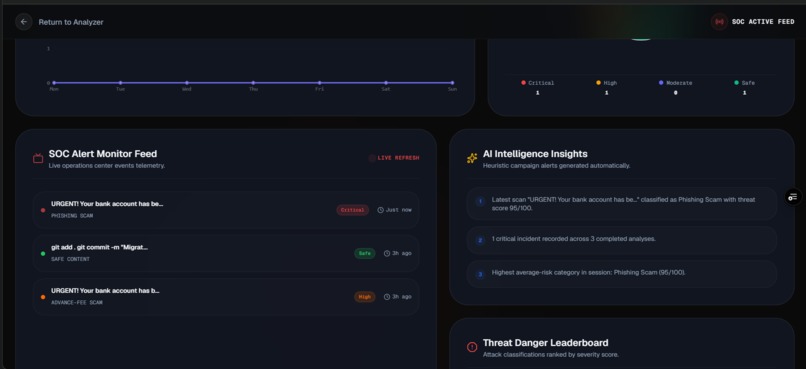This screenshot has width=806, height=369.
Task: Click the Critical legend red dot
Action: coord(523,82)
